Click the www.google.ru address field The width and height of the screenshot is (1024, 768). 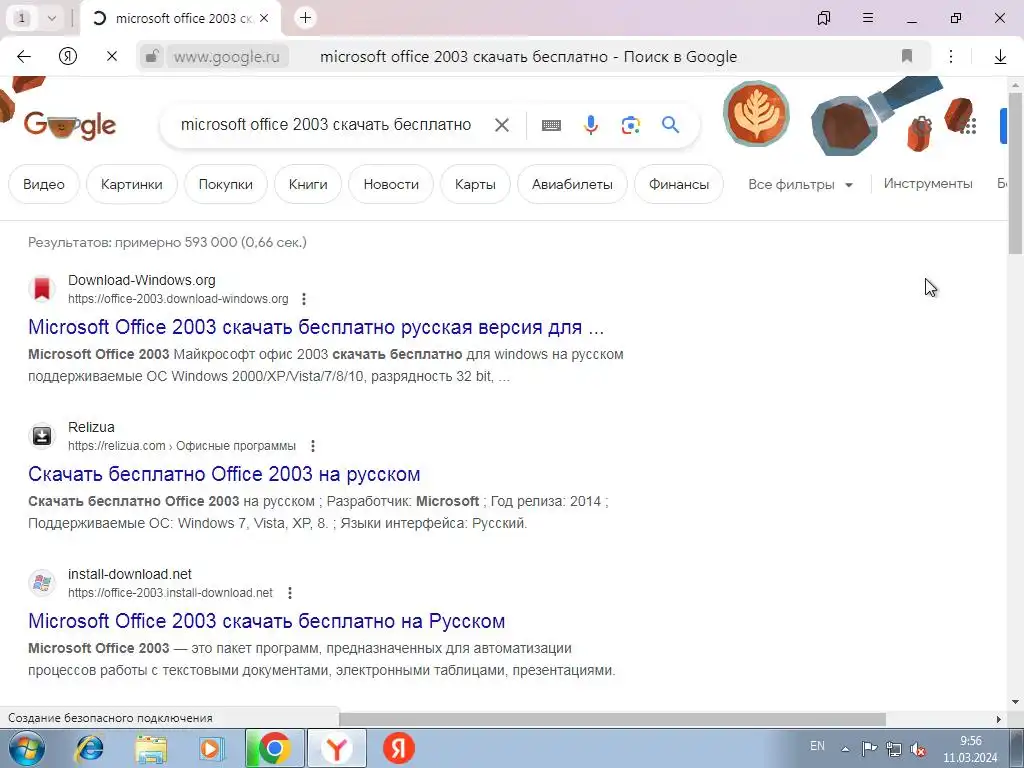point(227,57)
